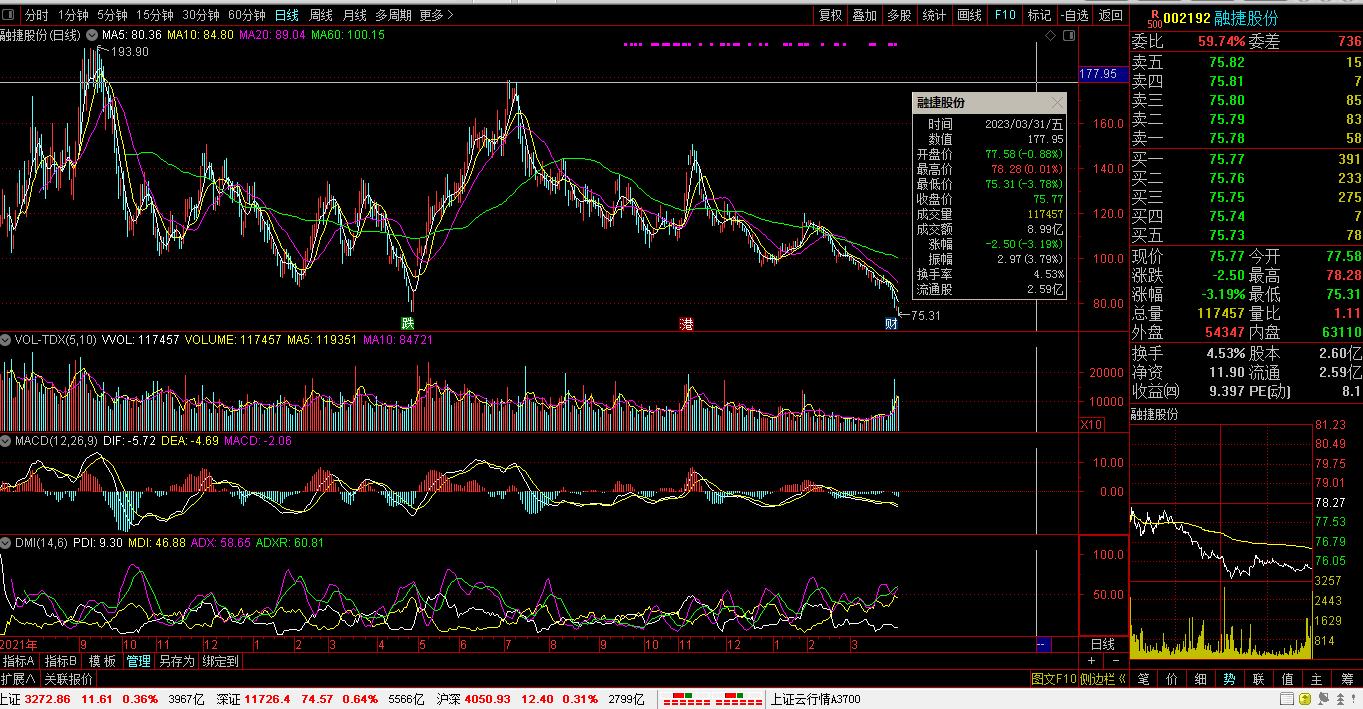1363x709 pixels.
Task: Open the 日线 period selector below chart
Action: point(1102,644)
